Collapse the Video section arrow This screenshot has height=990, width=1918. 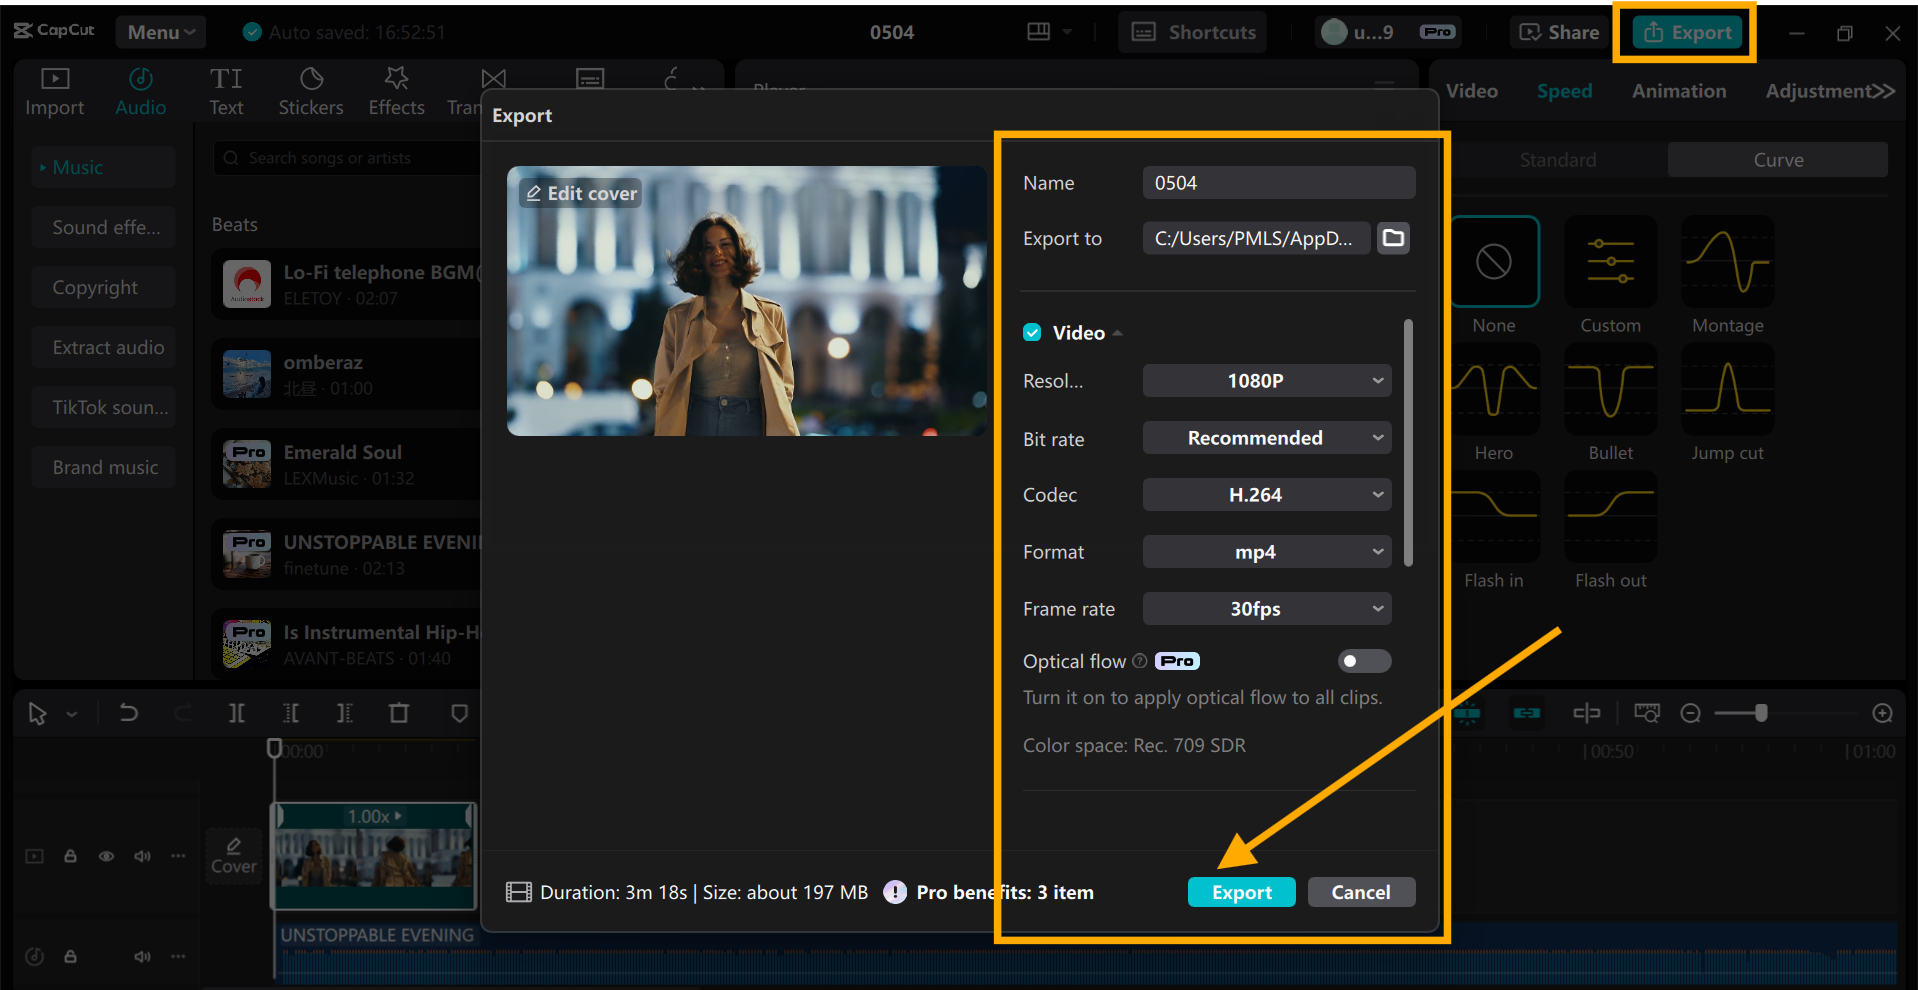[x=1118, y=333]
